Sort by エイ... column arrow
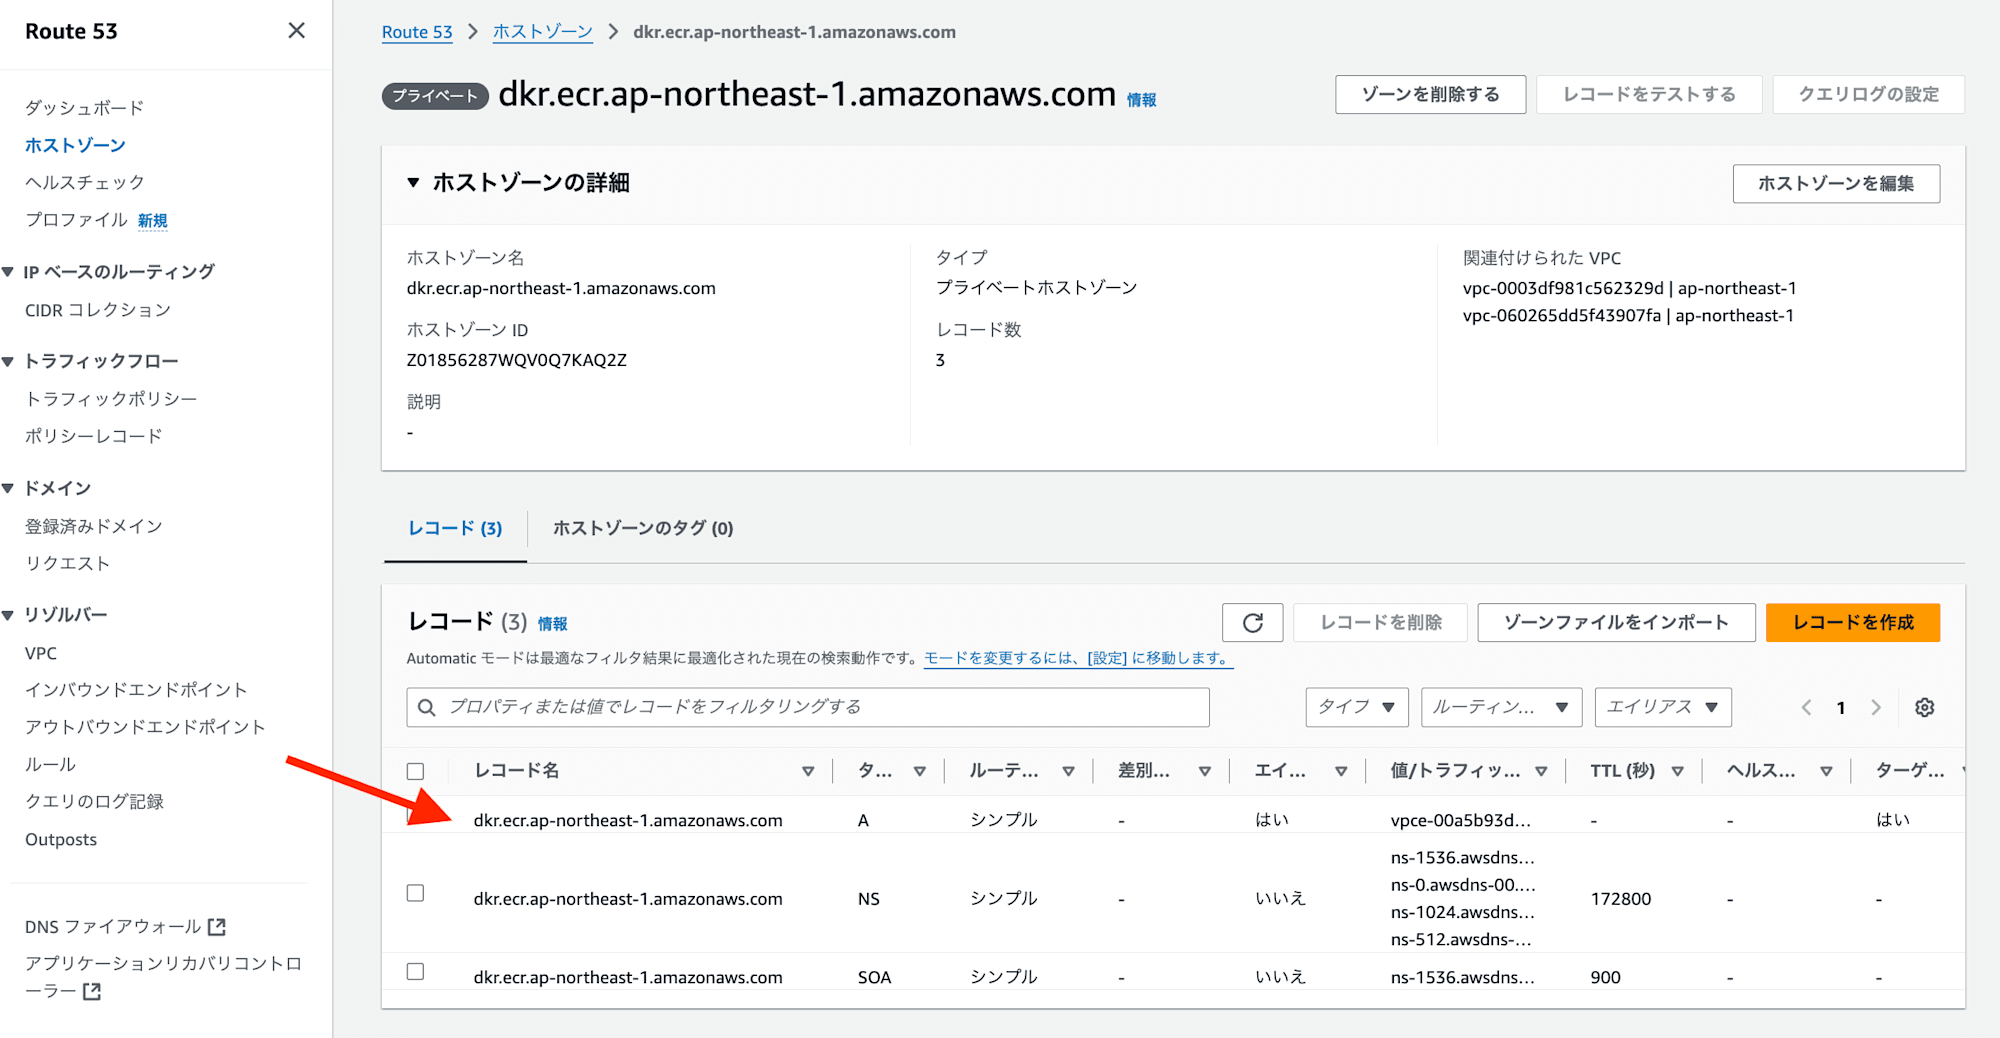The height and width of the screenshot is (1038, 2000). tap(1341, 771)
